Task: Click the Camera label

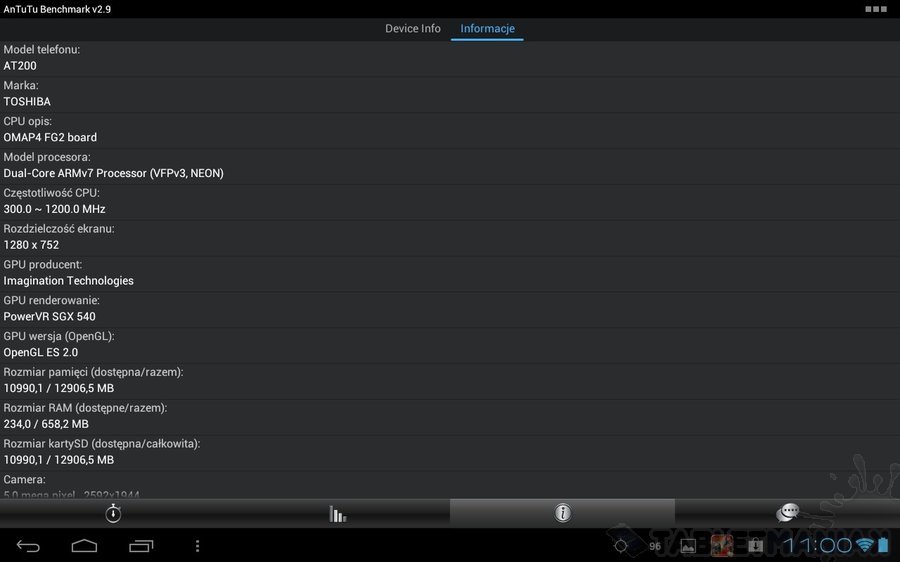Action: pyautogui.click(x=25, y=479)
